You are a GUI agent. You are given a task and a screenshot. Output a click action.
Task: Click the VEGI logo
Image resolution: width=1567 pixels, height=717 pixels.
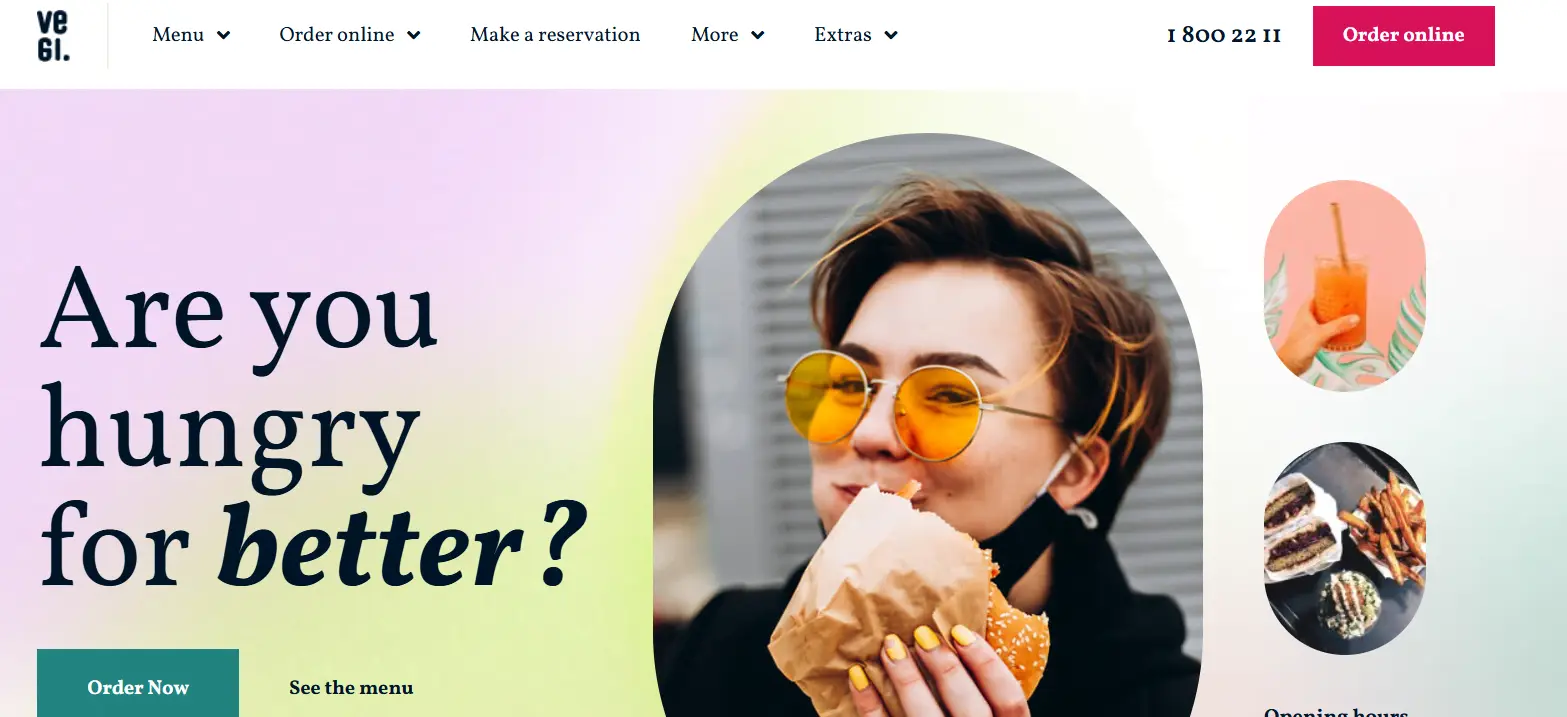click(x=54, y=37)
